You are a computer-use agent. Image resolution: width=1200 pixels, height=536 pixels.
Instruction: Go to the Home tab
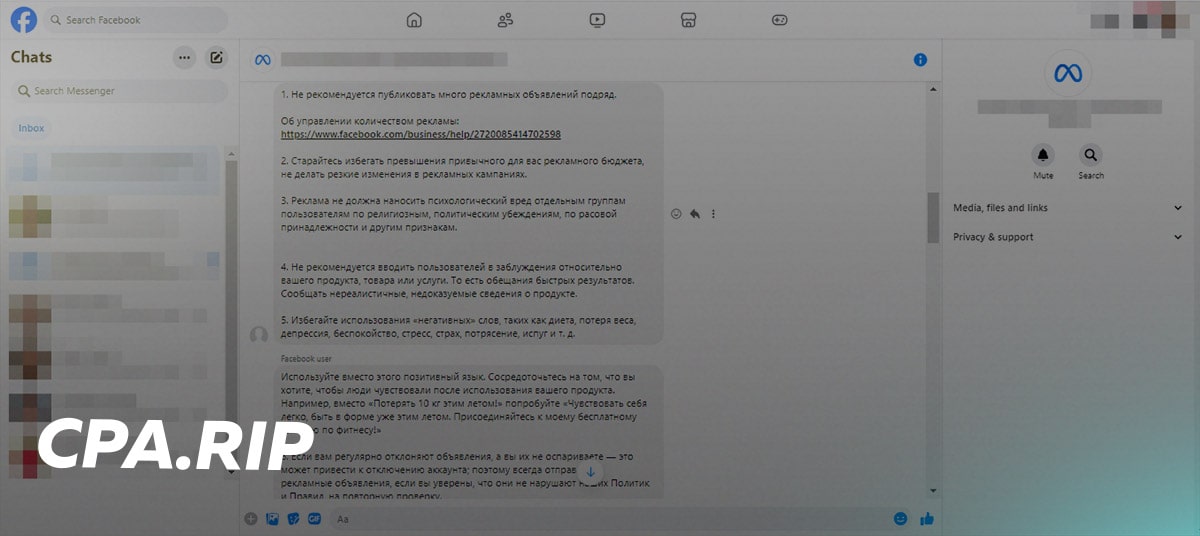[414, 20]
